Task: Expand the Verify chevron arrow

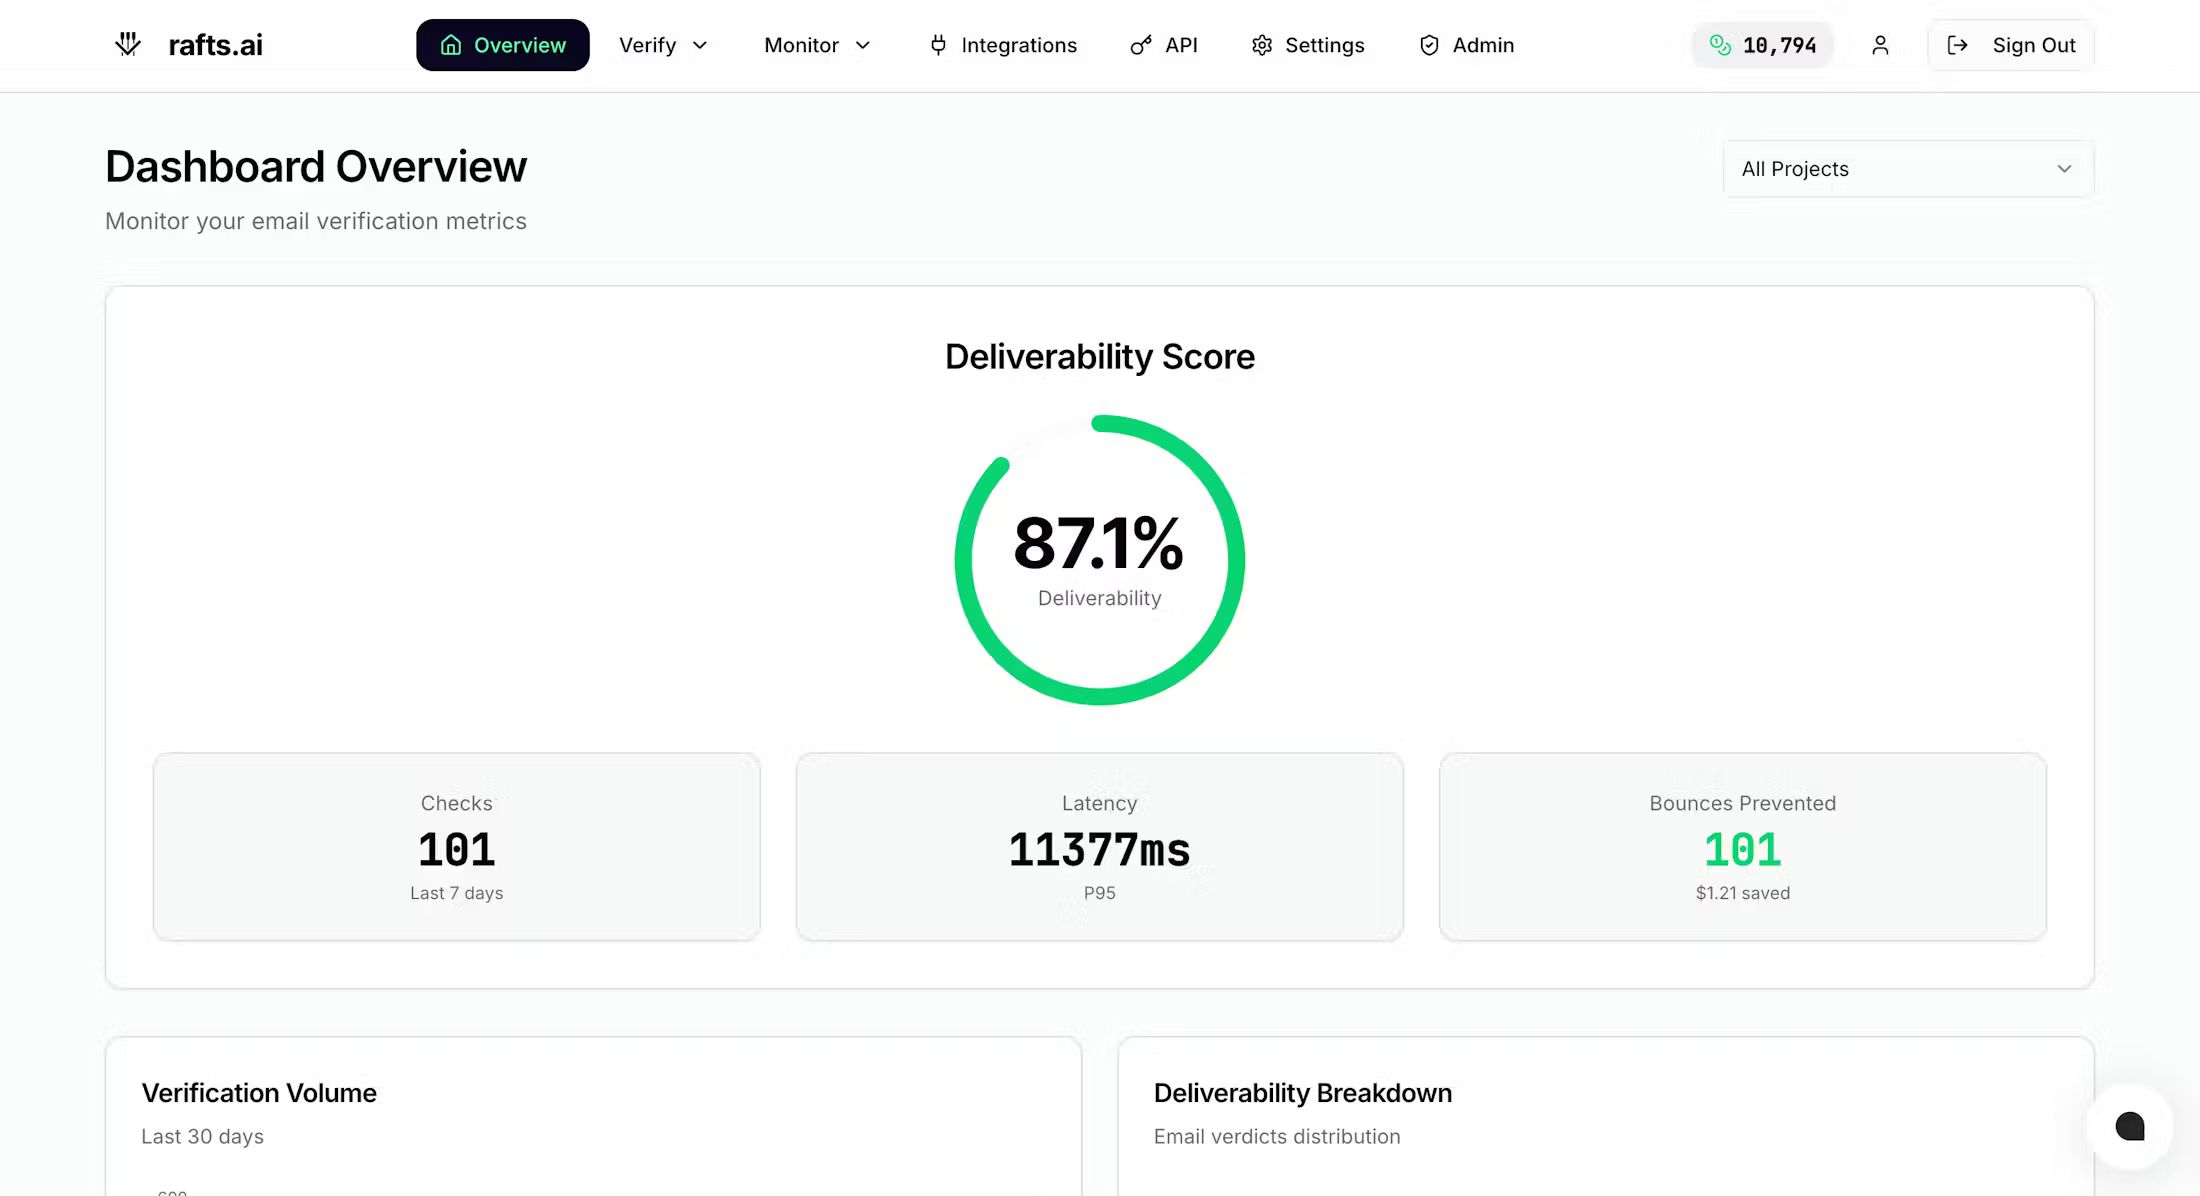Action: pyautogui.click(x=700, y=46)
